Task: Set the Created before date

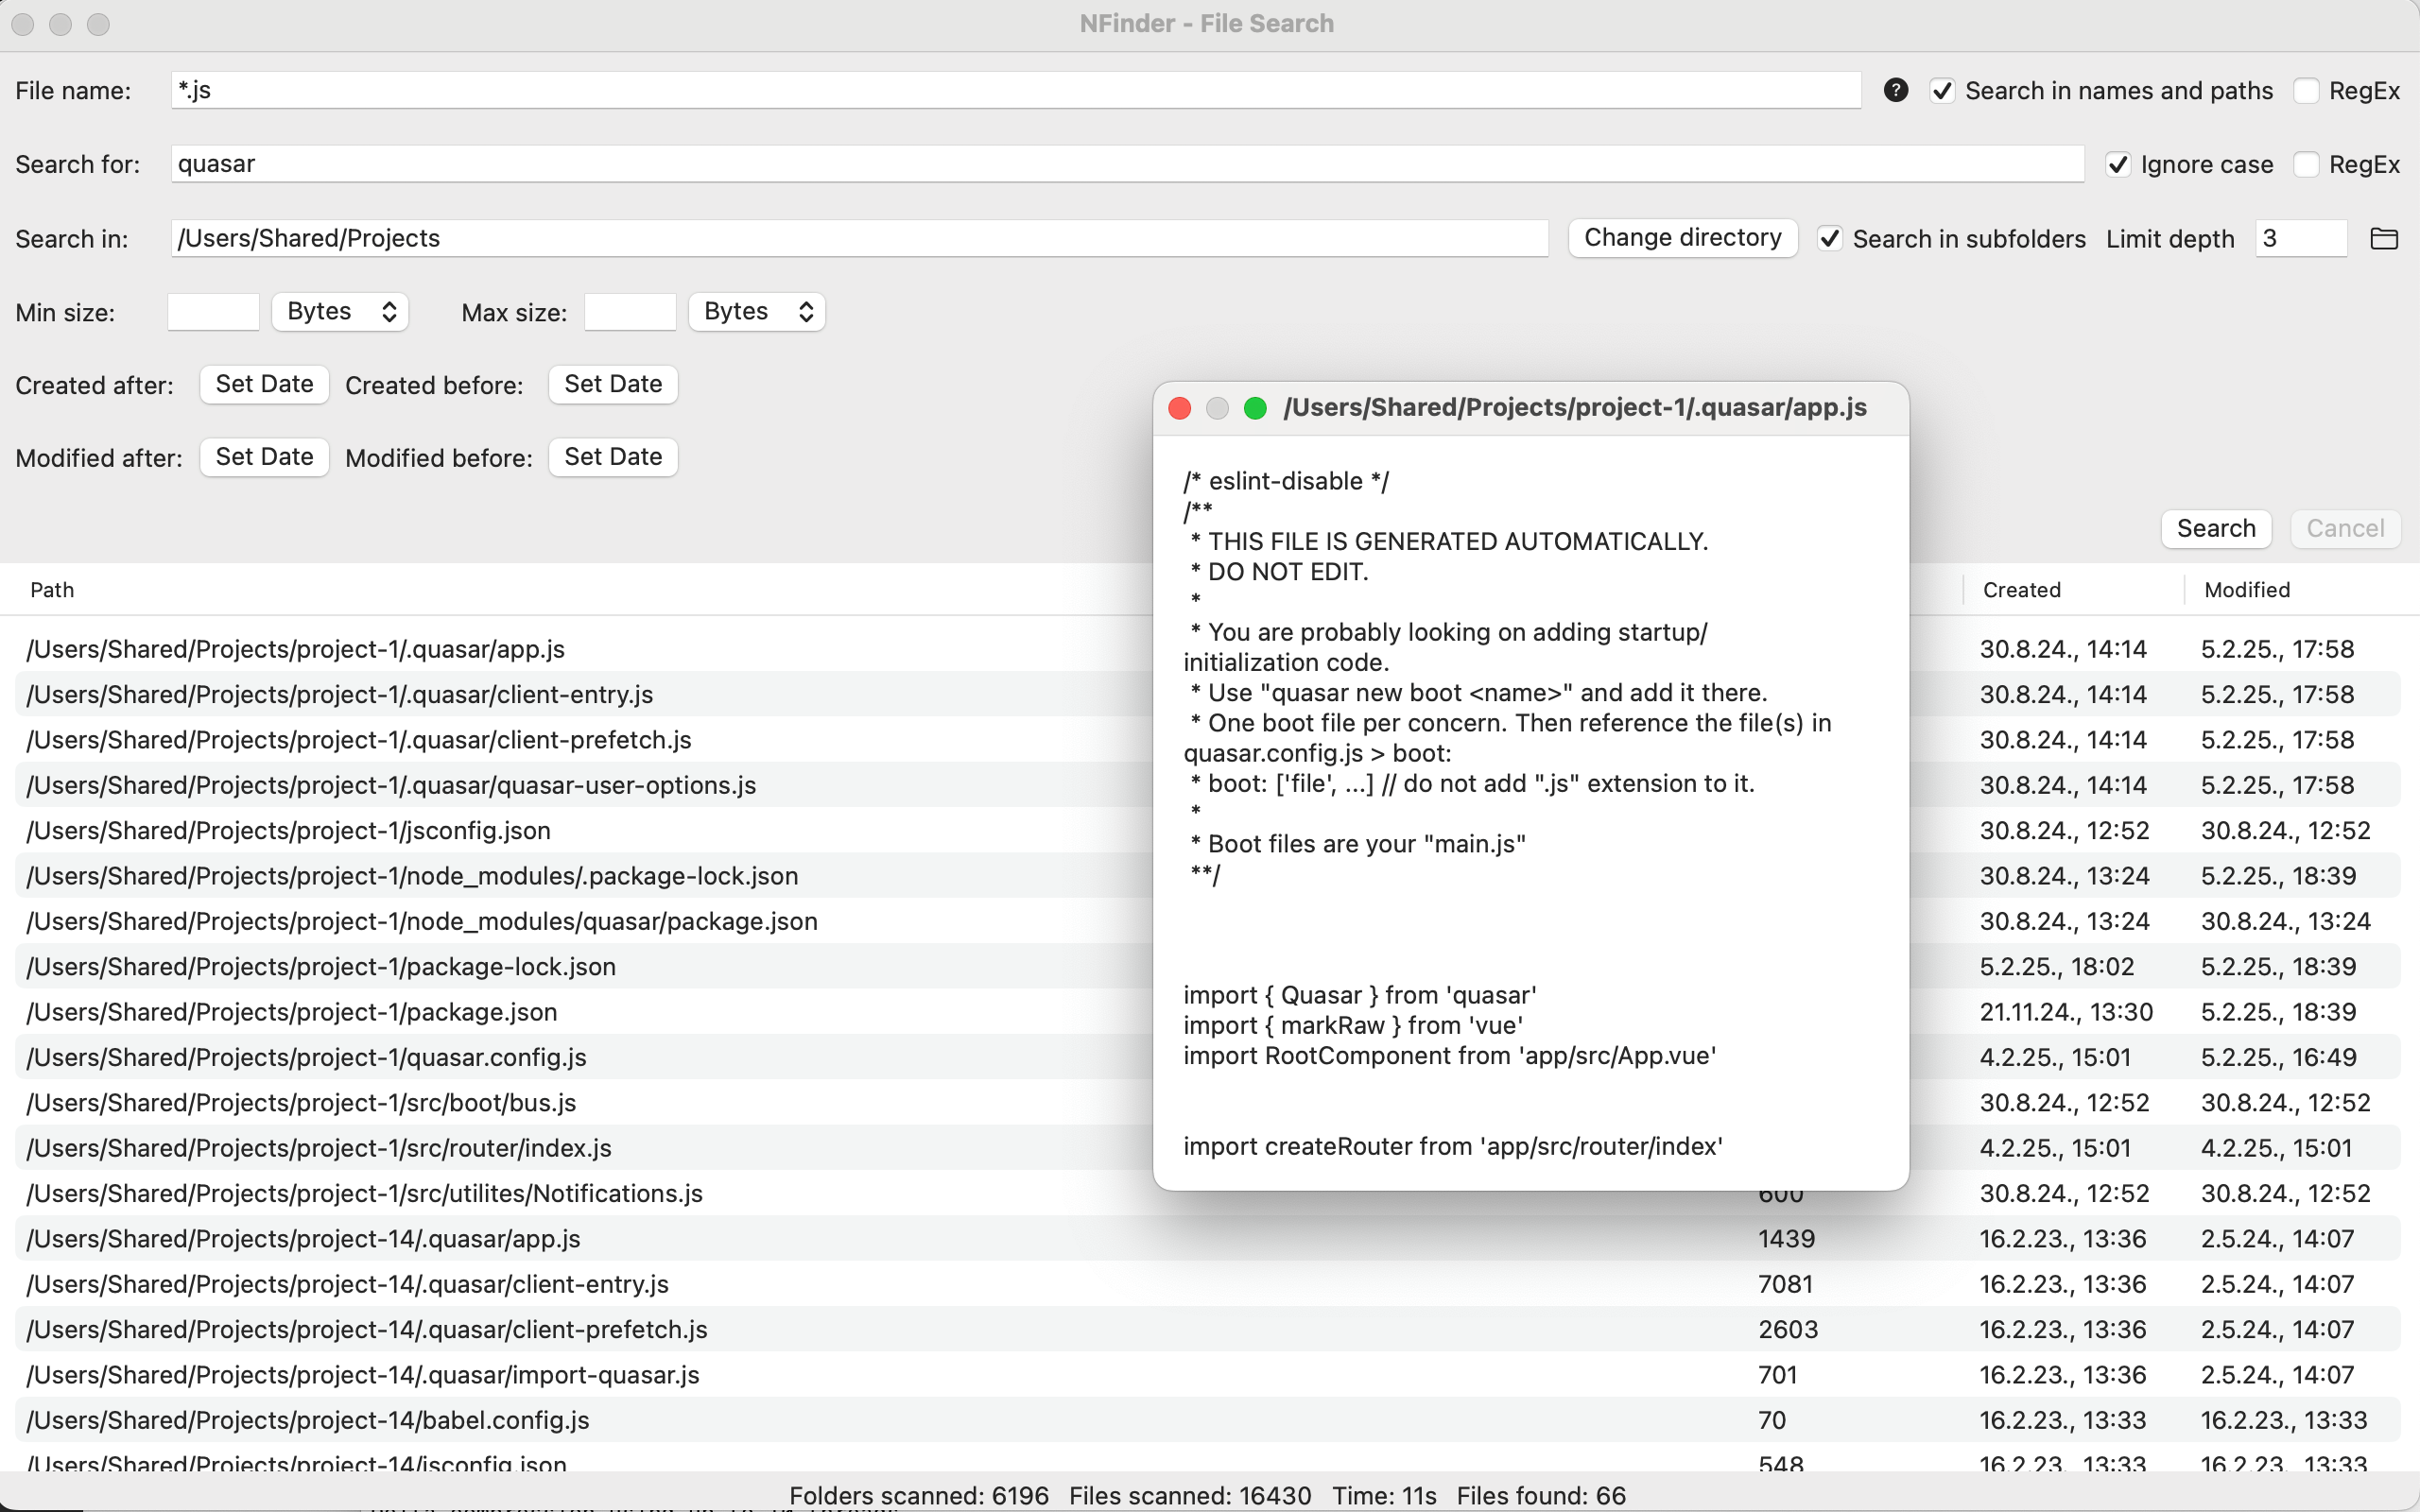Action: 613,384
